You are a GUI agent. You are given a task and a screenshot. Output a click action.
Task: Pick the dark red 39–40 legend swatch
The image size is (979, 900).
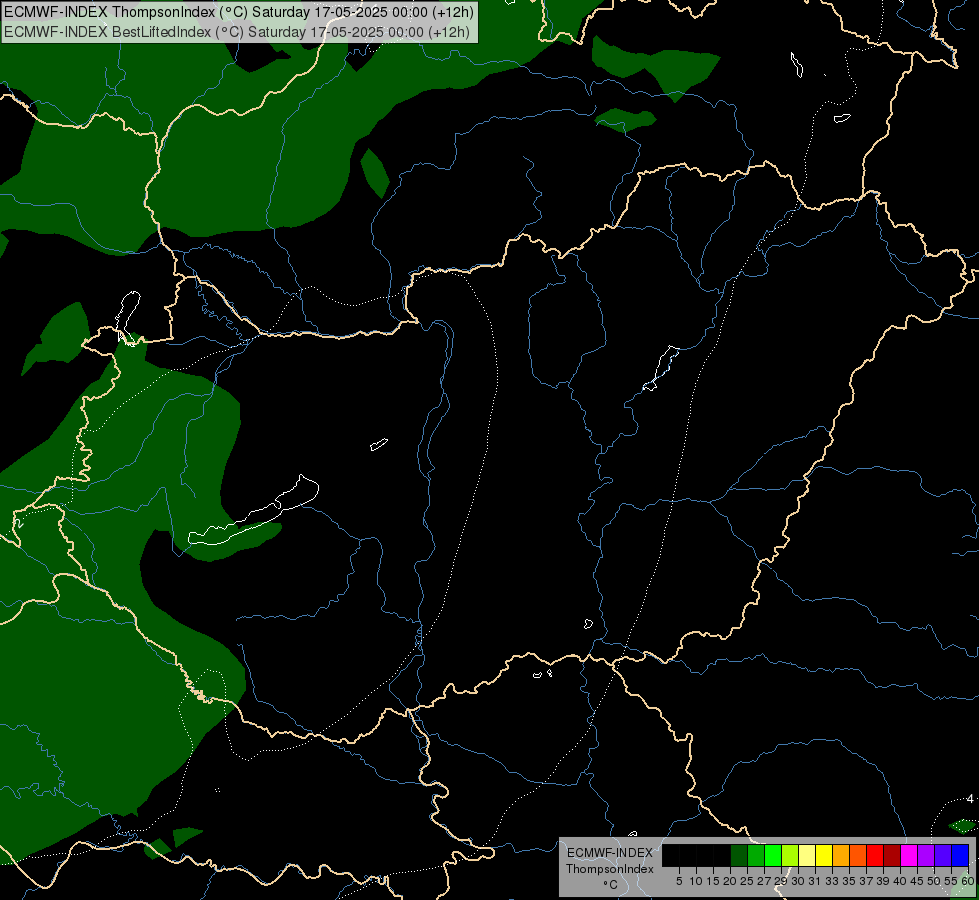(x=892, y=855)
